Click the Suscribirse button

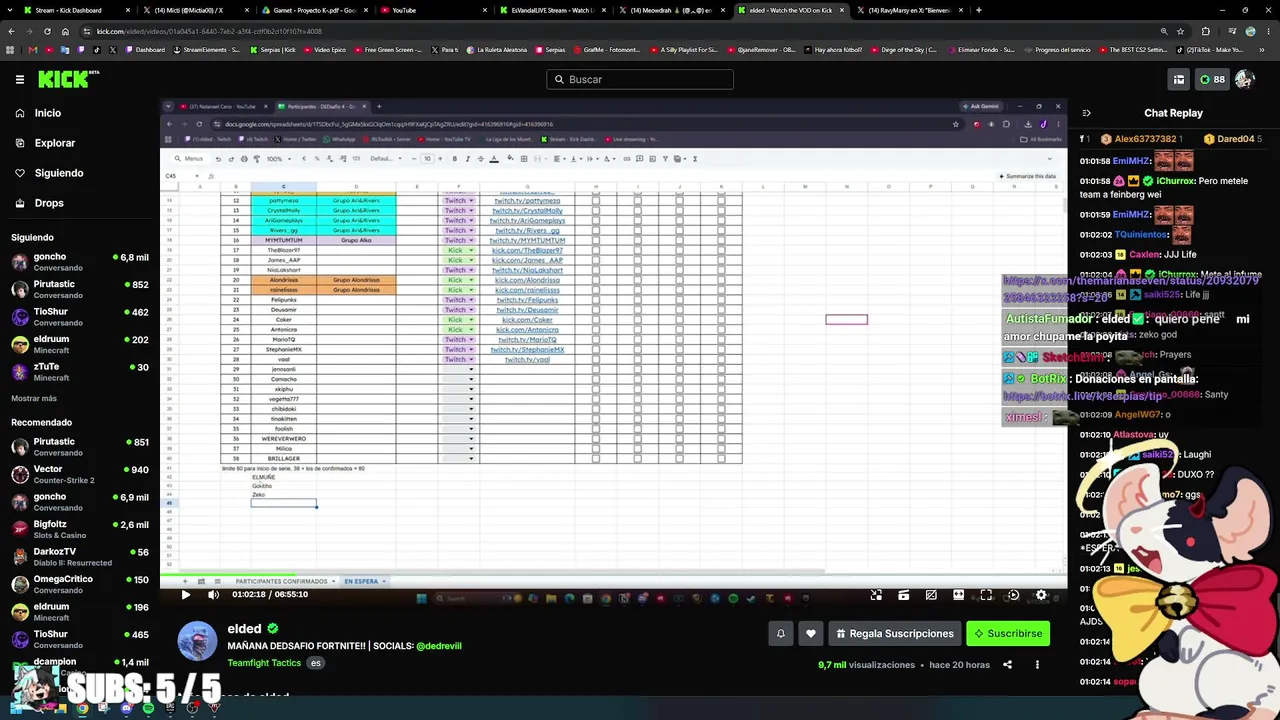1008,633
